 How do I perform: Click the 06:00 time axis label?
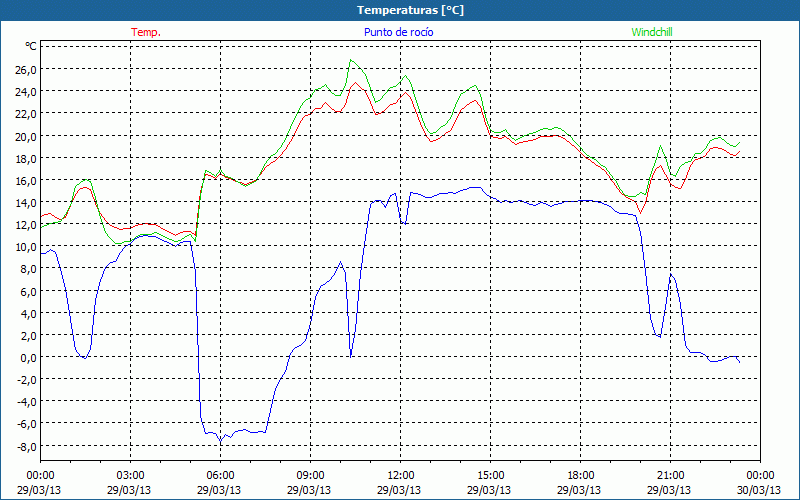[220, 476]
